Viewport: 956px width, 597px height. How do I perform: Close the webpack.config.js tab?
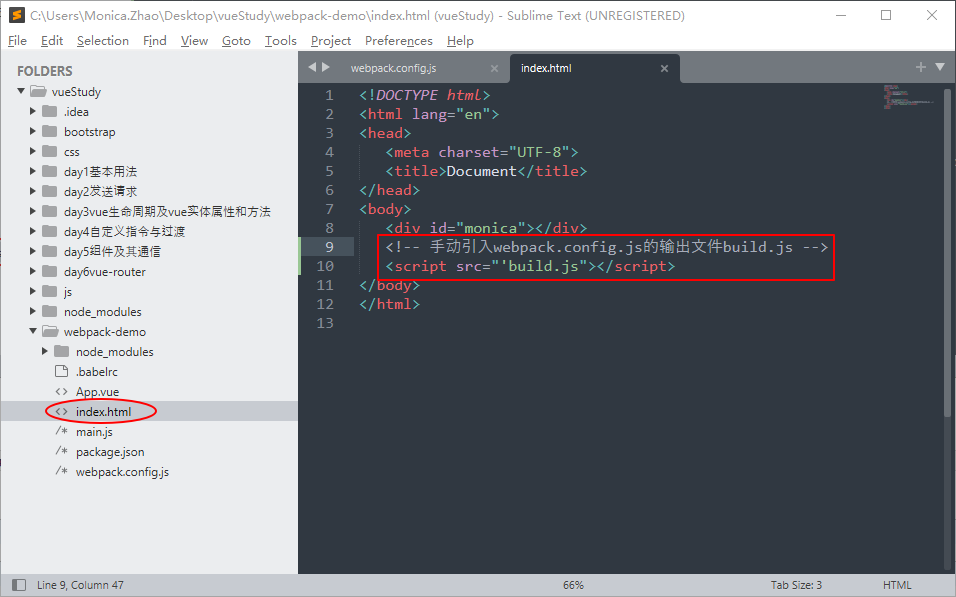[x=494, y=68]
